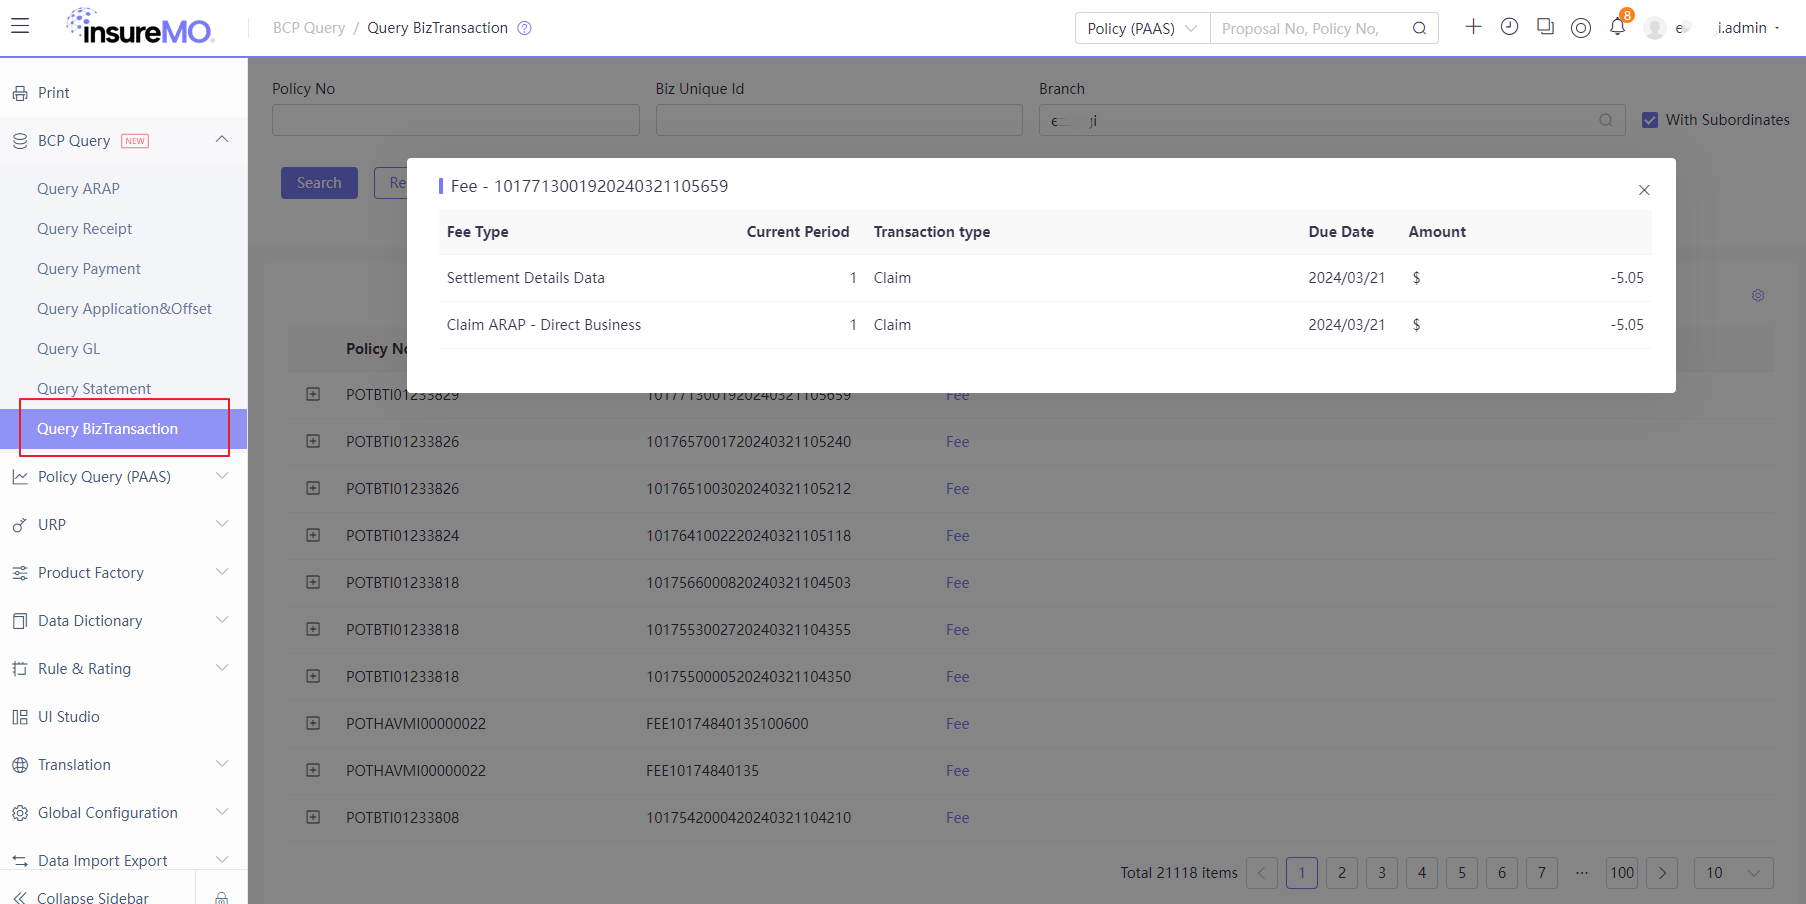Go to next page arrow
This screenshot has height=904, width=1806.
pos(1662,873)
